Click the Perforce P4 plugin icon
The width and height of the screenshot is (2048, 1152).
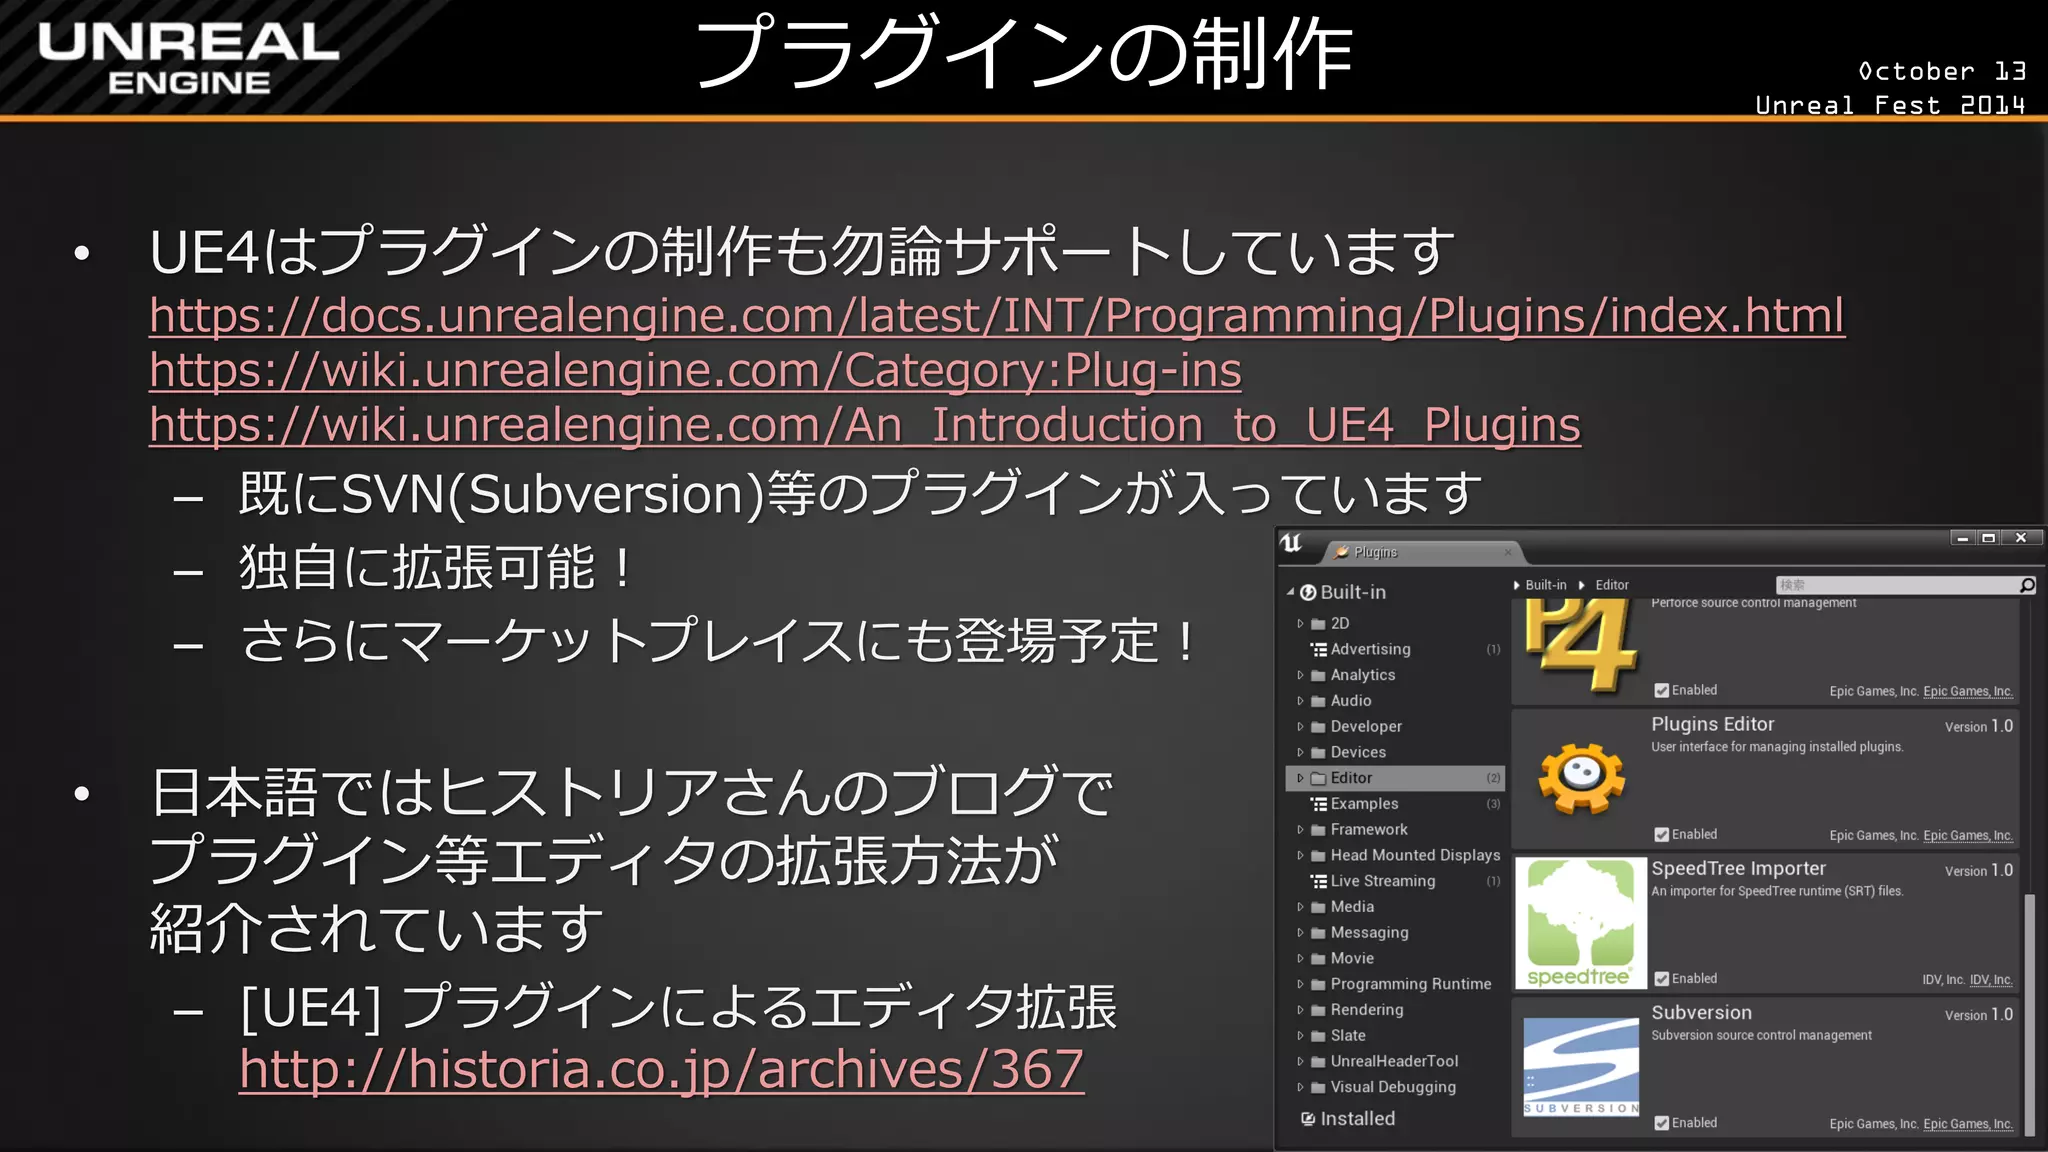[1581, 647]
